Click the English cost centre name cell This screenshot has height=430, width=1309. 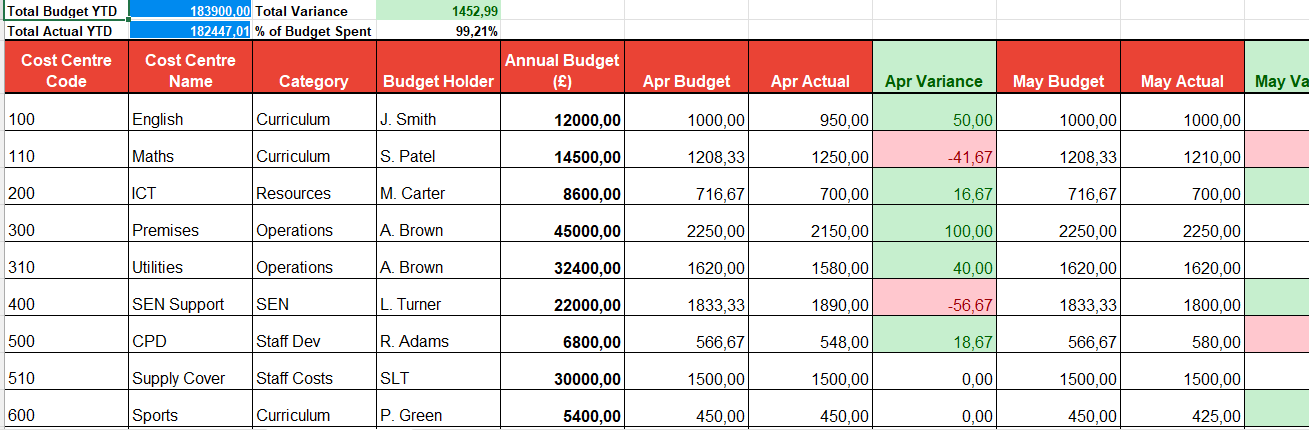[x=190, y=119]
